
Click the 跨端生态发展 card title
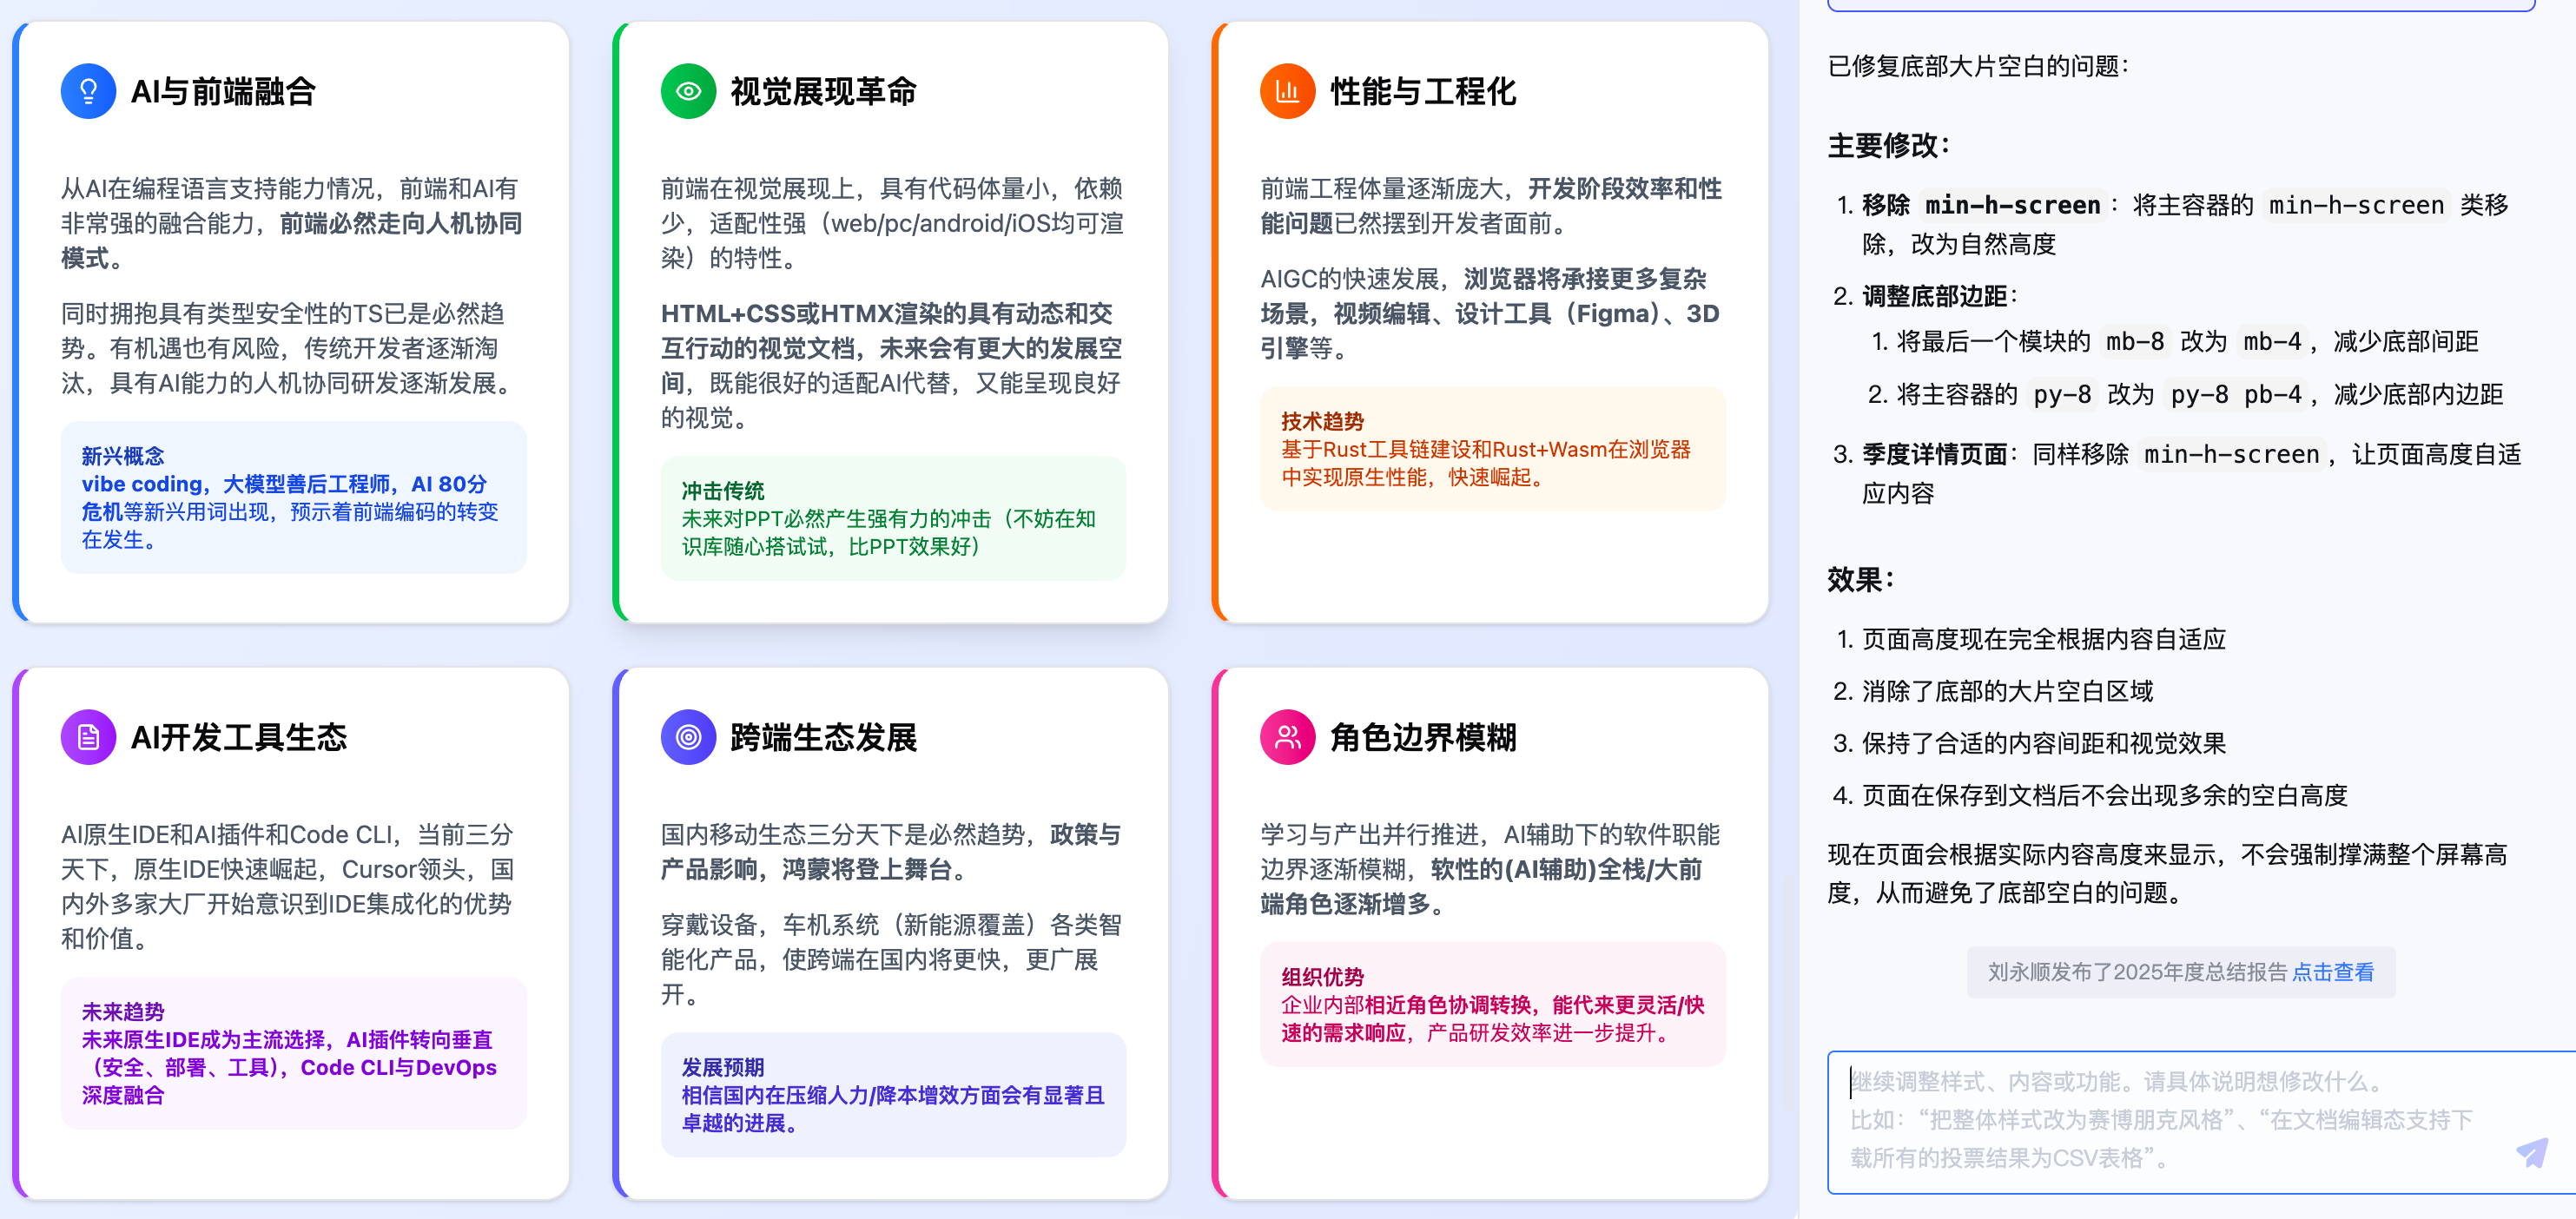click(823, 737)
